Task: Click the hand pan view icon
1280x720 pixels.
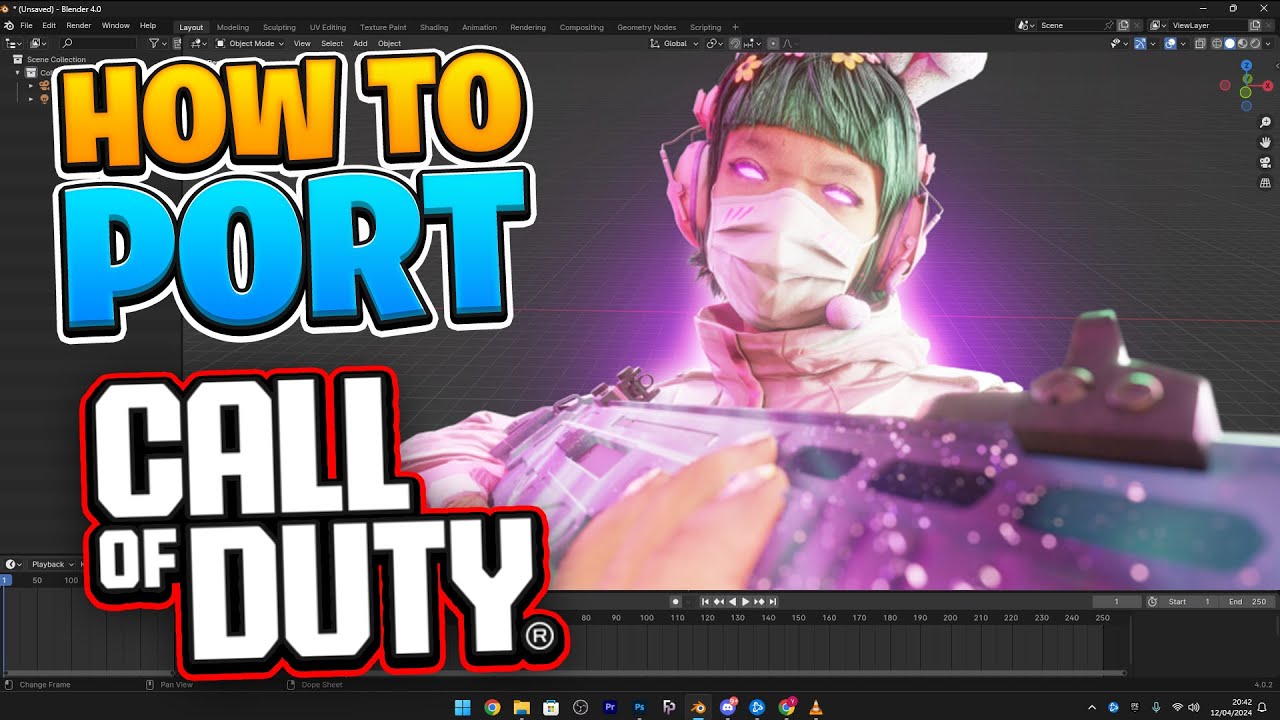Action: (x=1265, y=143)
